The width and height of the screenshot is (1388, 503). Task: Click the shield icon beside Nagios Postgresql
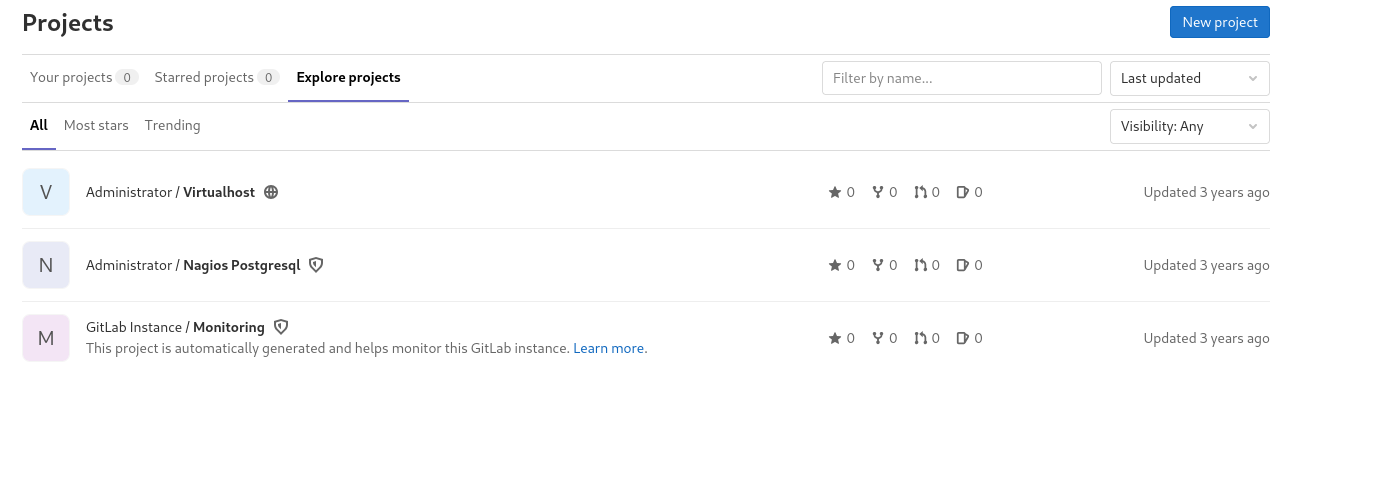(316, 265)
